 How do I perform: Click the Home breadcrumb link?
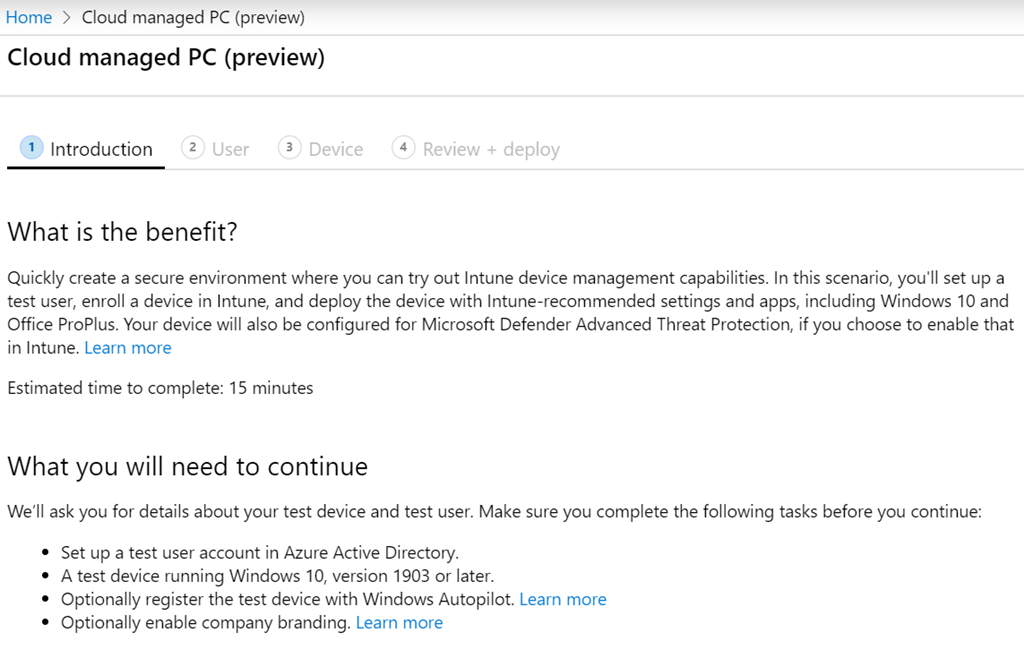(x=29, y=17)
